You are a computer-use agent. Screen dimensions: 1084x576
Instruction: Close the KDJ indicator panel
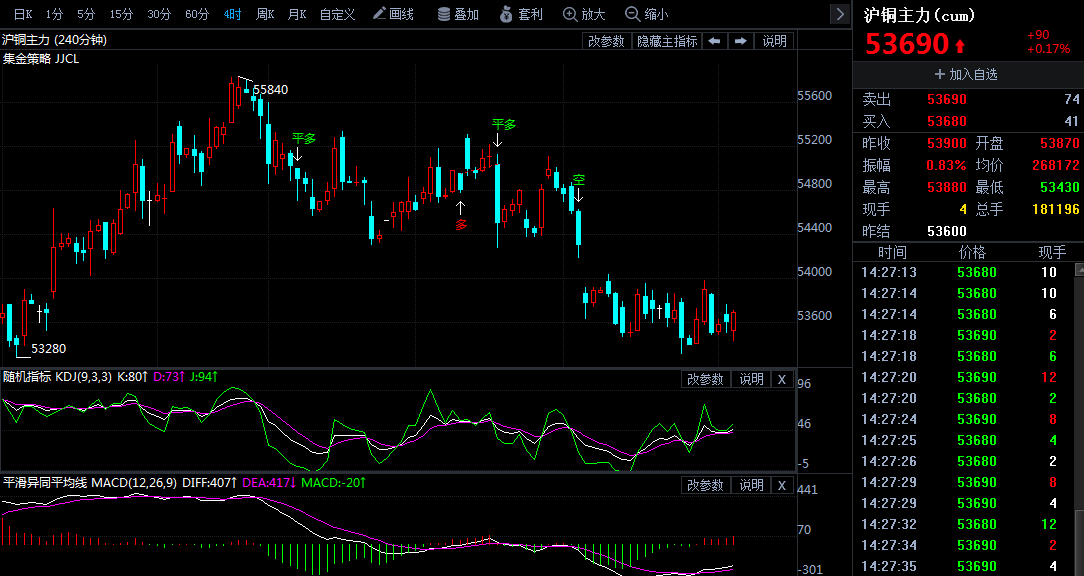pyautogui.click(x=782, y=379)
